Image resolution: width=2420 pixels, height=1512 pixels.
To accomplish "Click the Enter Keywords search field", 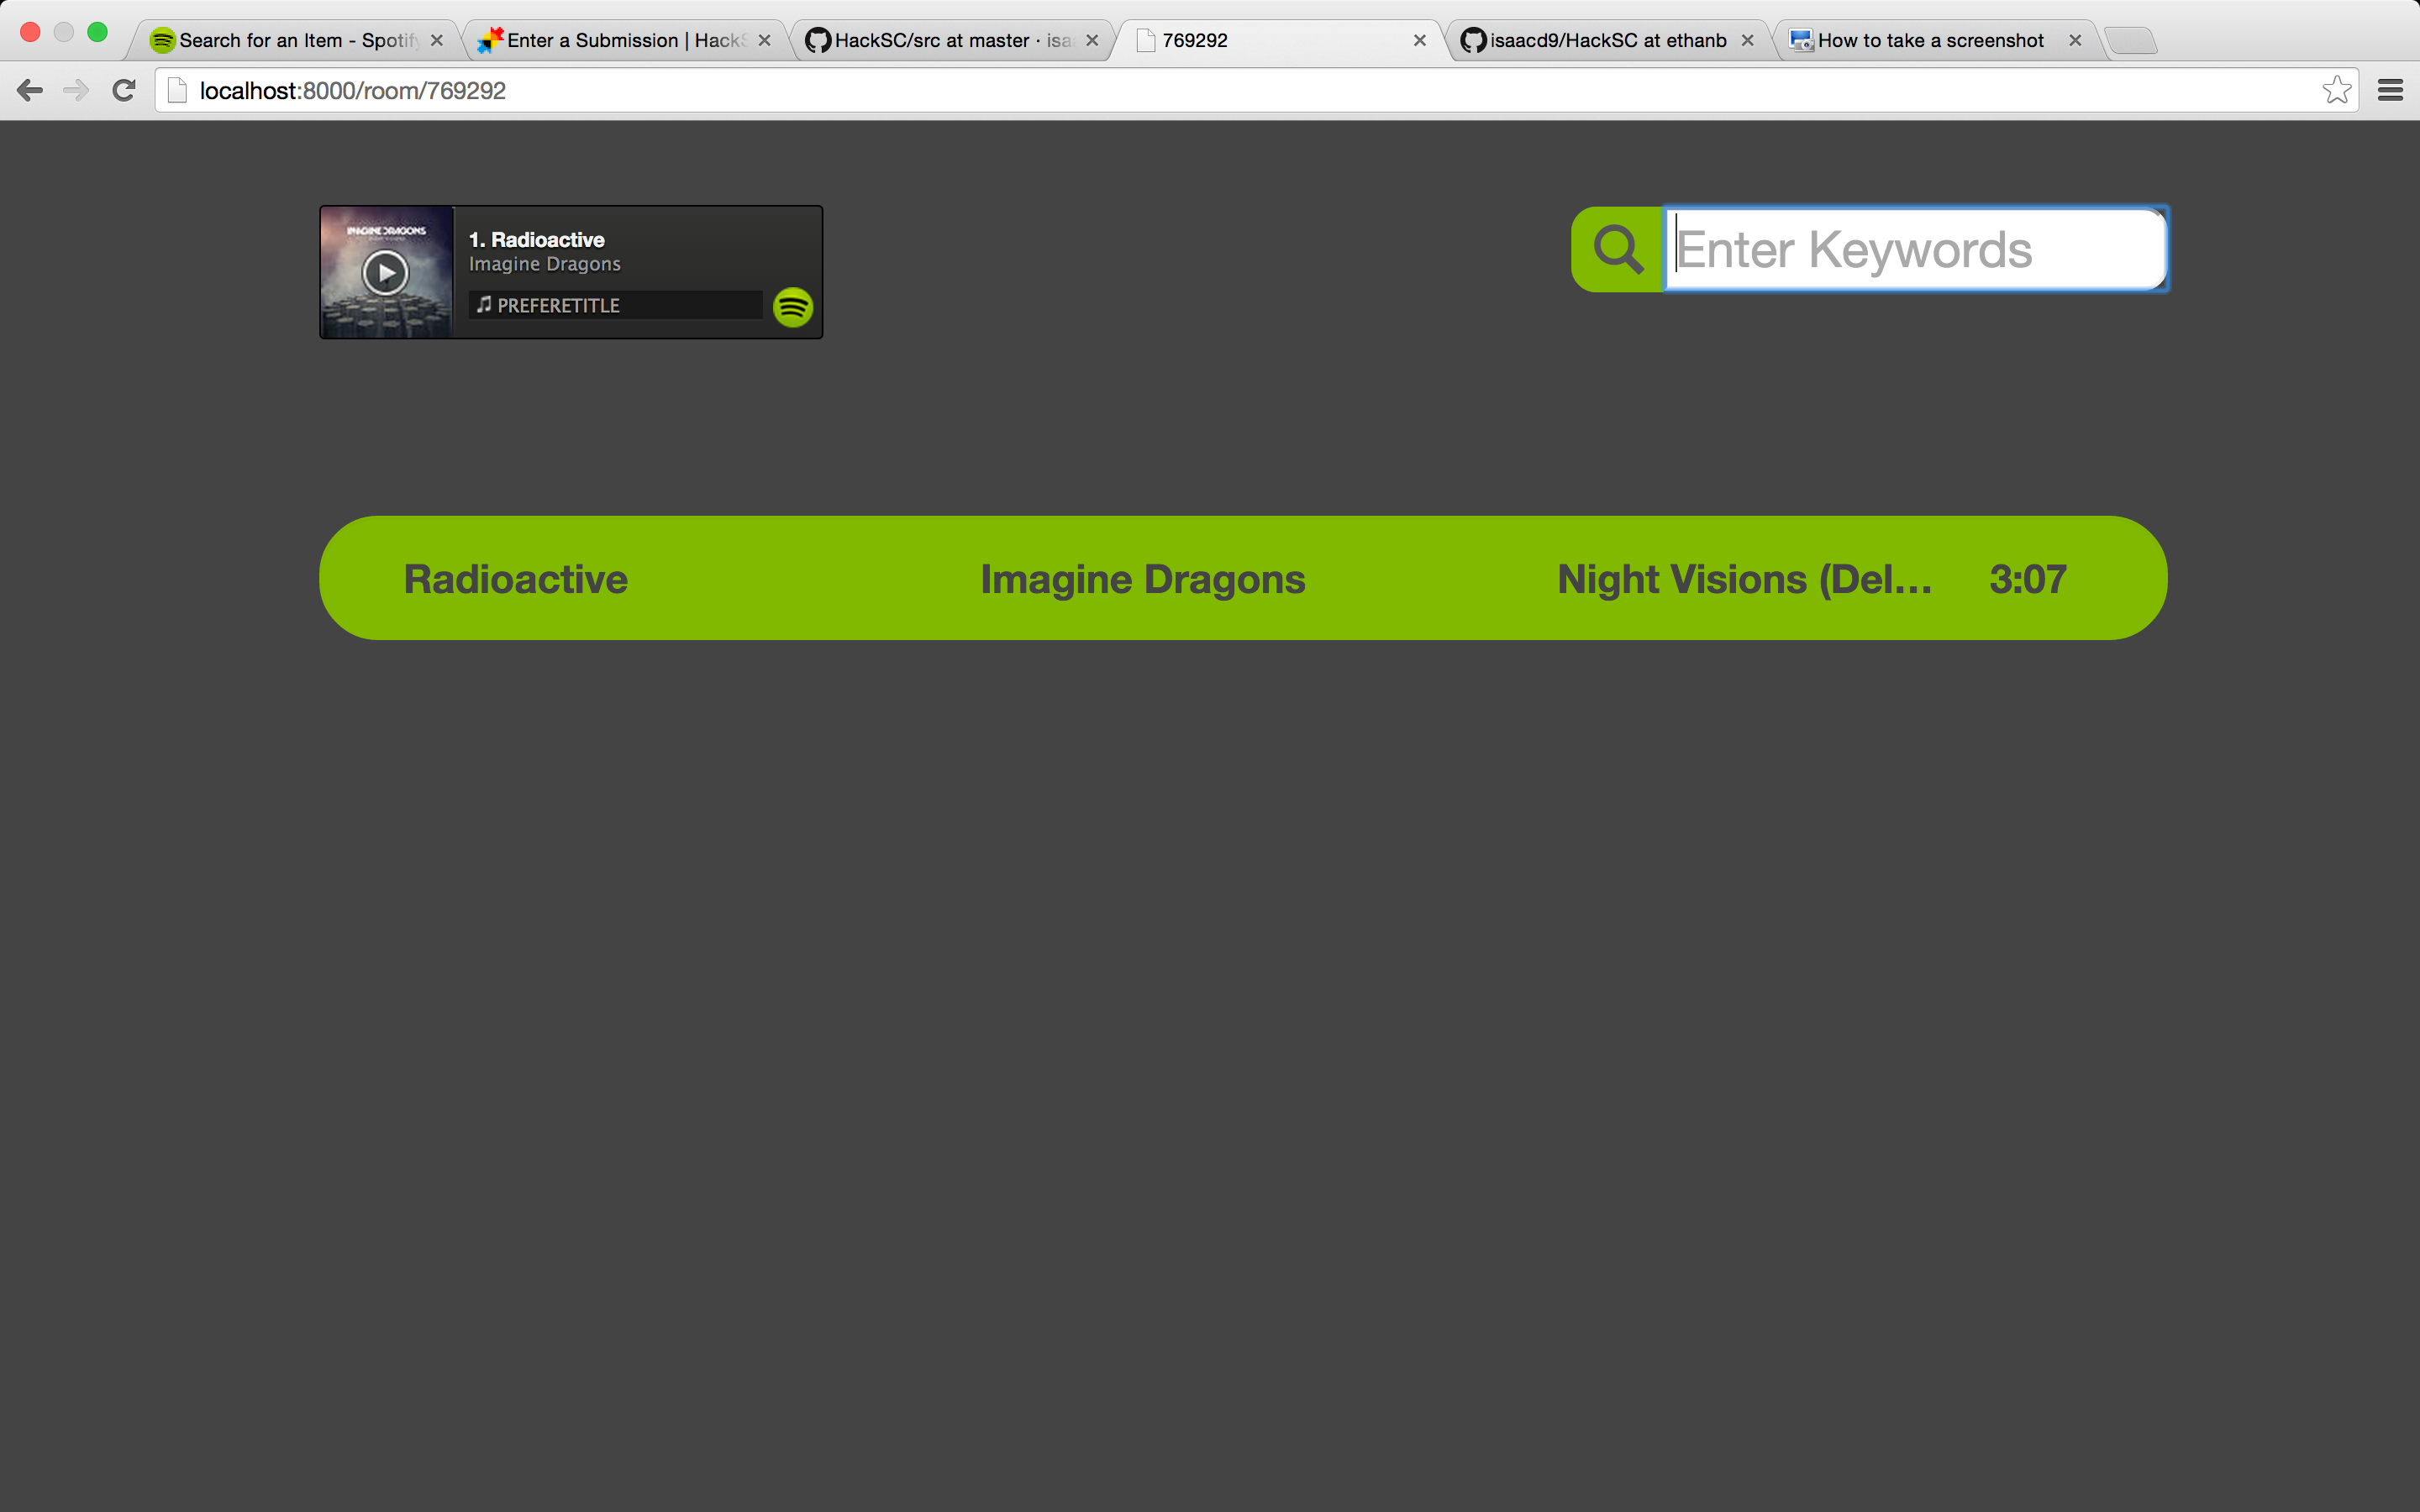I will click(x=1914, y=249).
